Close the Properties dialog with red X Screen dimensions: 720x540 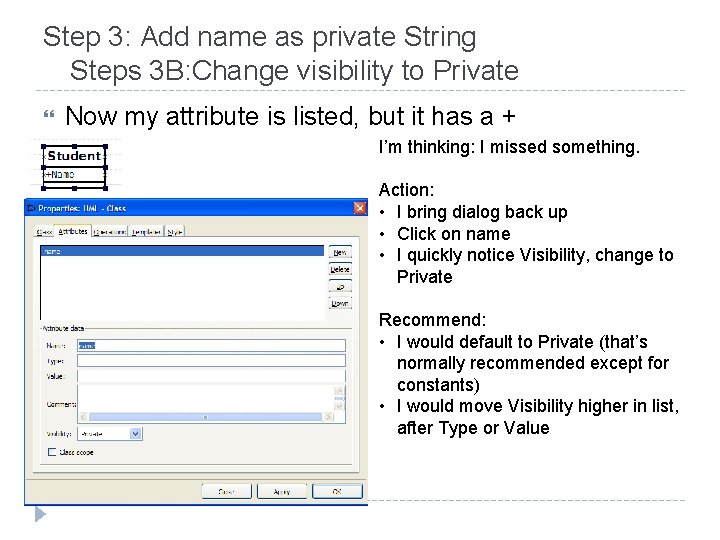coord(360,208)
